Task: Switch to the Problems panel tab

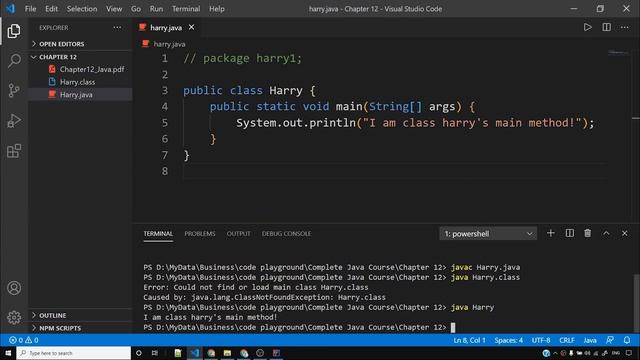Action: pos(200,233)
